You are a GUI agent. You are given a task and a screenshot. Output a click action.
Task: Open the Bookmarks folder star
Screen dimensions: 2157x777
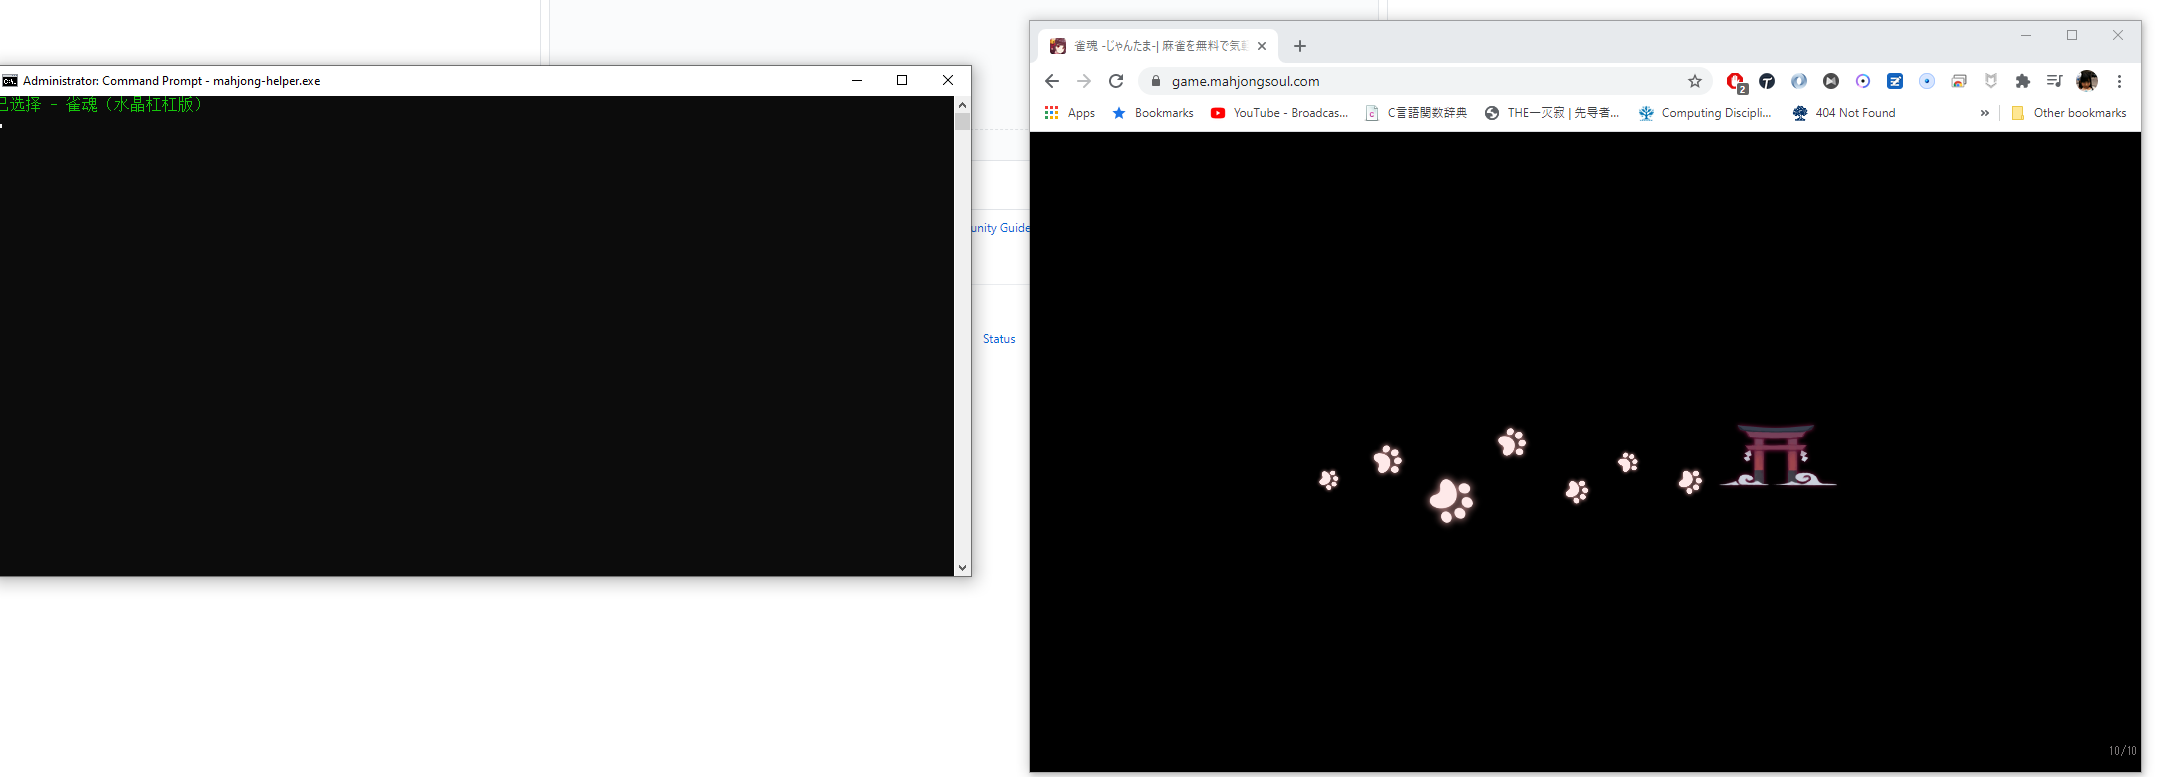pyautogui.click(x=1153, y=113)
